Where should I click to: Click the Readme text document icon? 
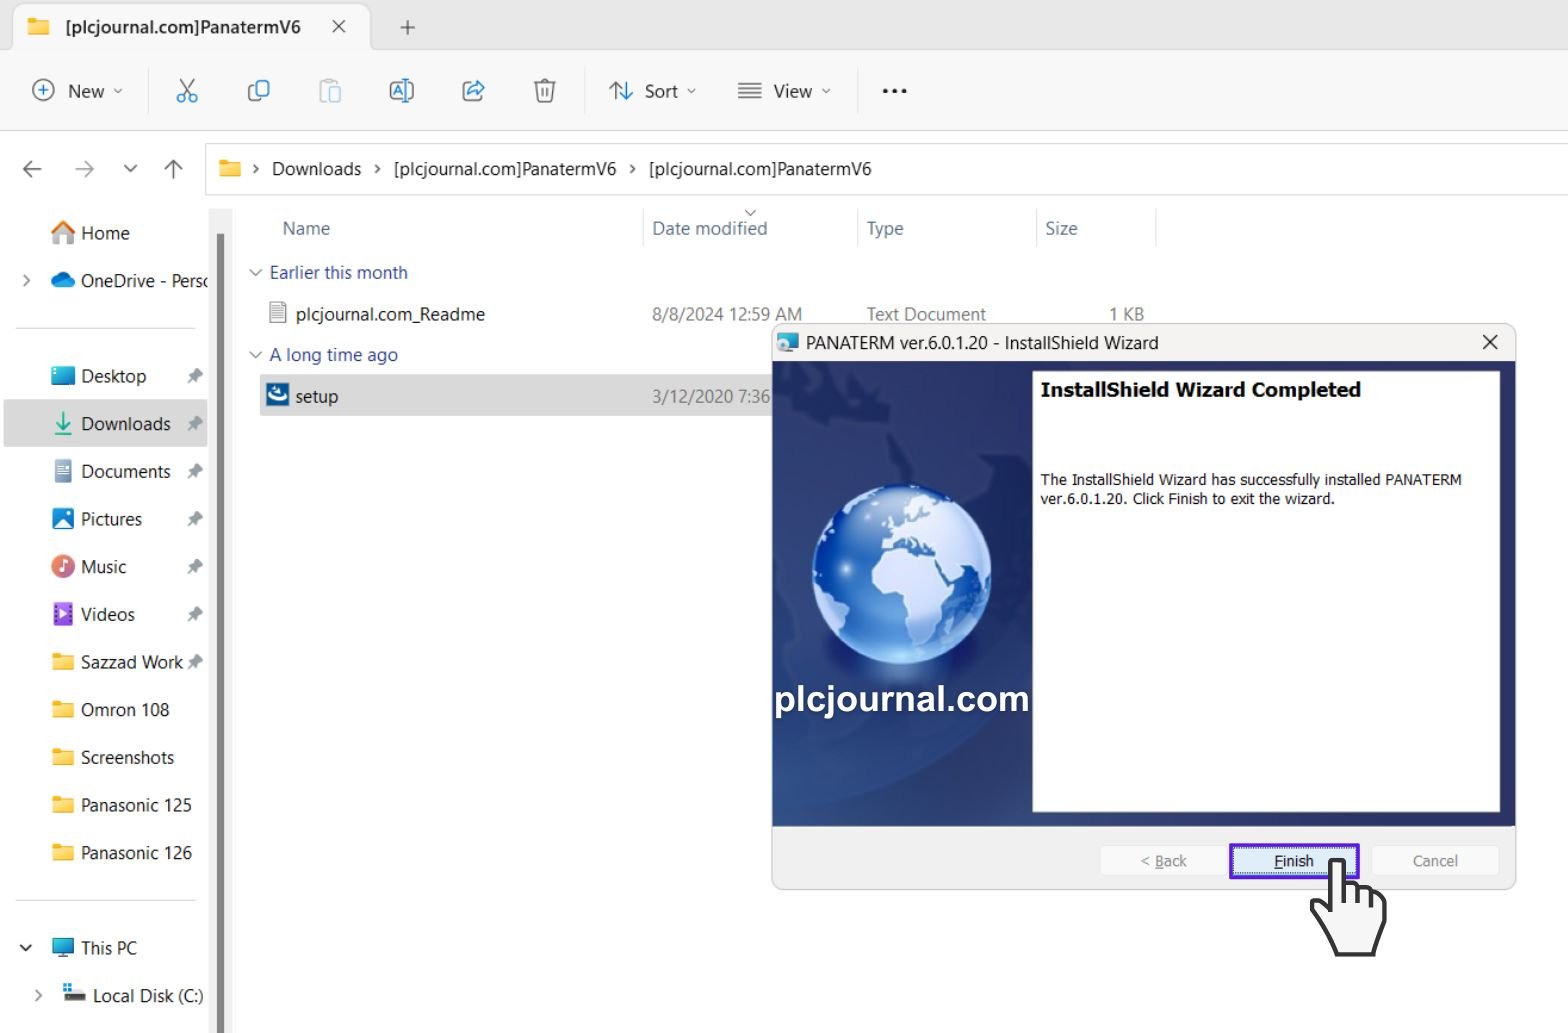click(278, 313)
